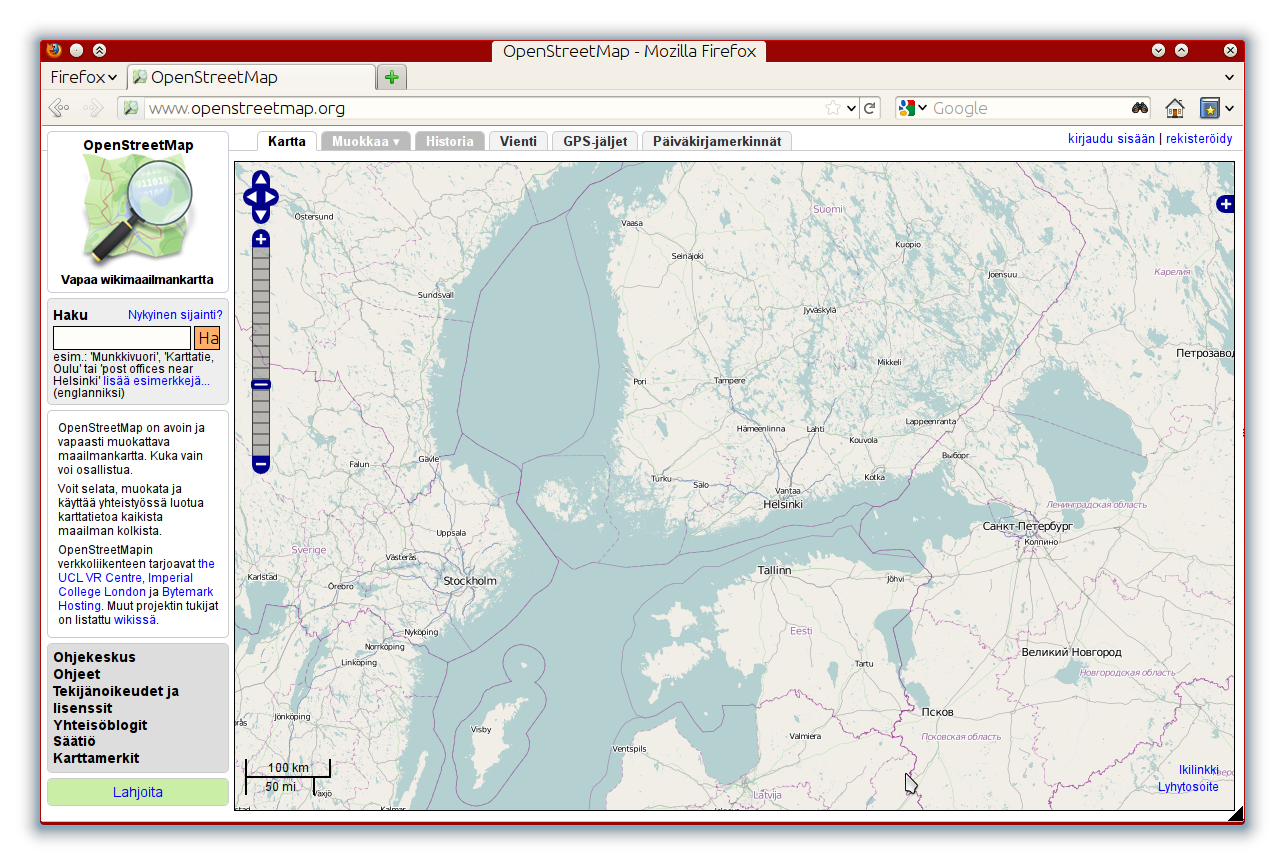
Task: Reload the page with the refresh icon
Action: [x=870, y=108]
